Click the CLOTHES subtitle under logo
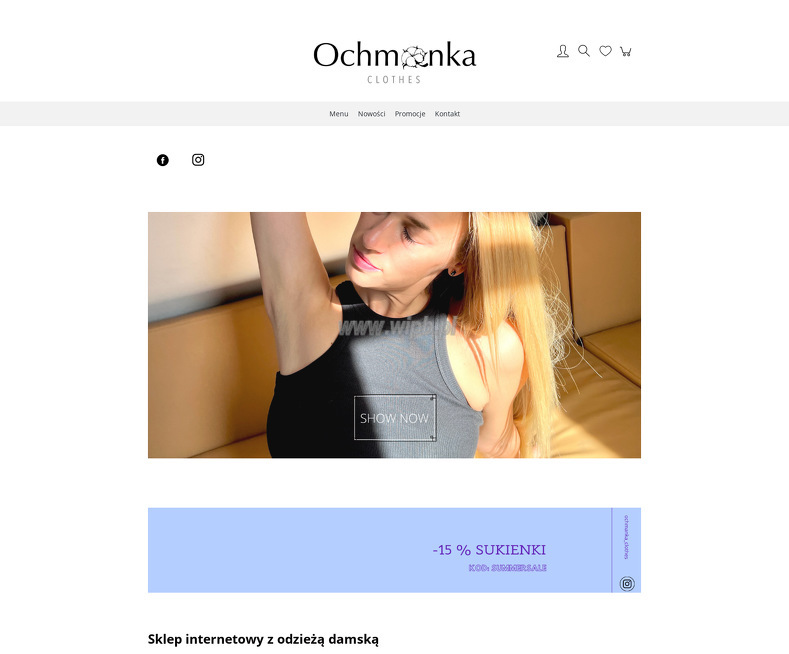Viewport: 789px width, 654px height. (x=394, y=79)
